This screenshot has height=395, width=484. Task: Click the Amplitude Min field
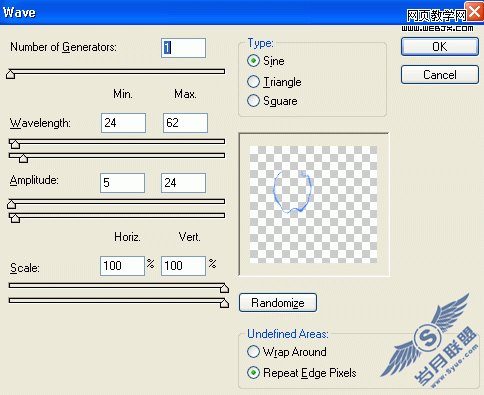[x=122, y=183]
